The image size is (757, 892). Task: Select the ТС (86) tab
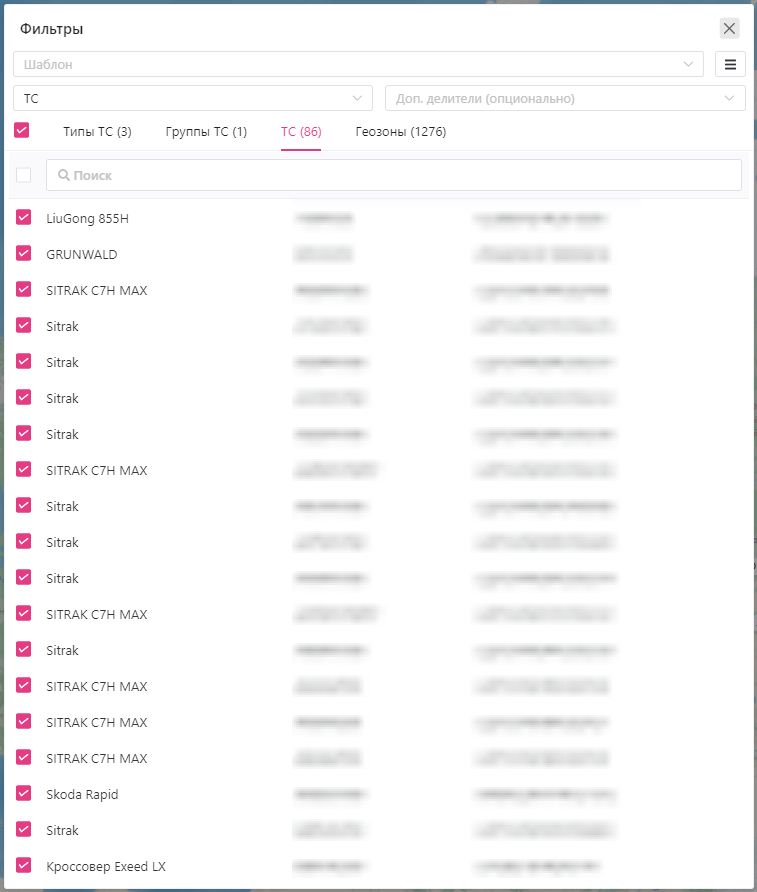click(301, 131)
